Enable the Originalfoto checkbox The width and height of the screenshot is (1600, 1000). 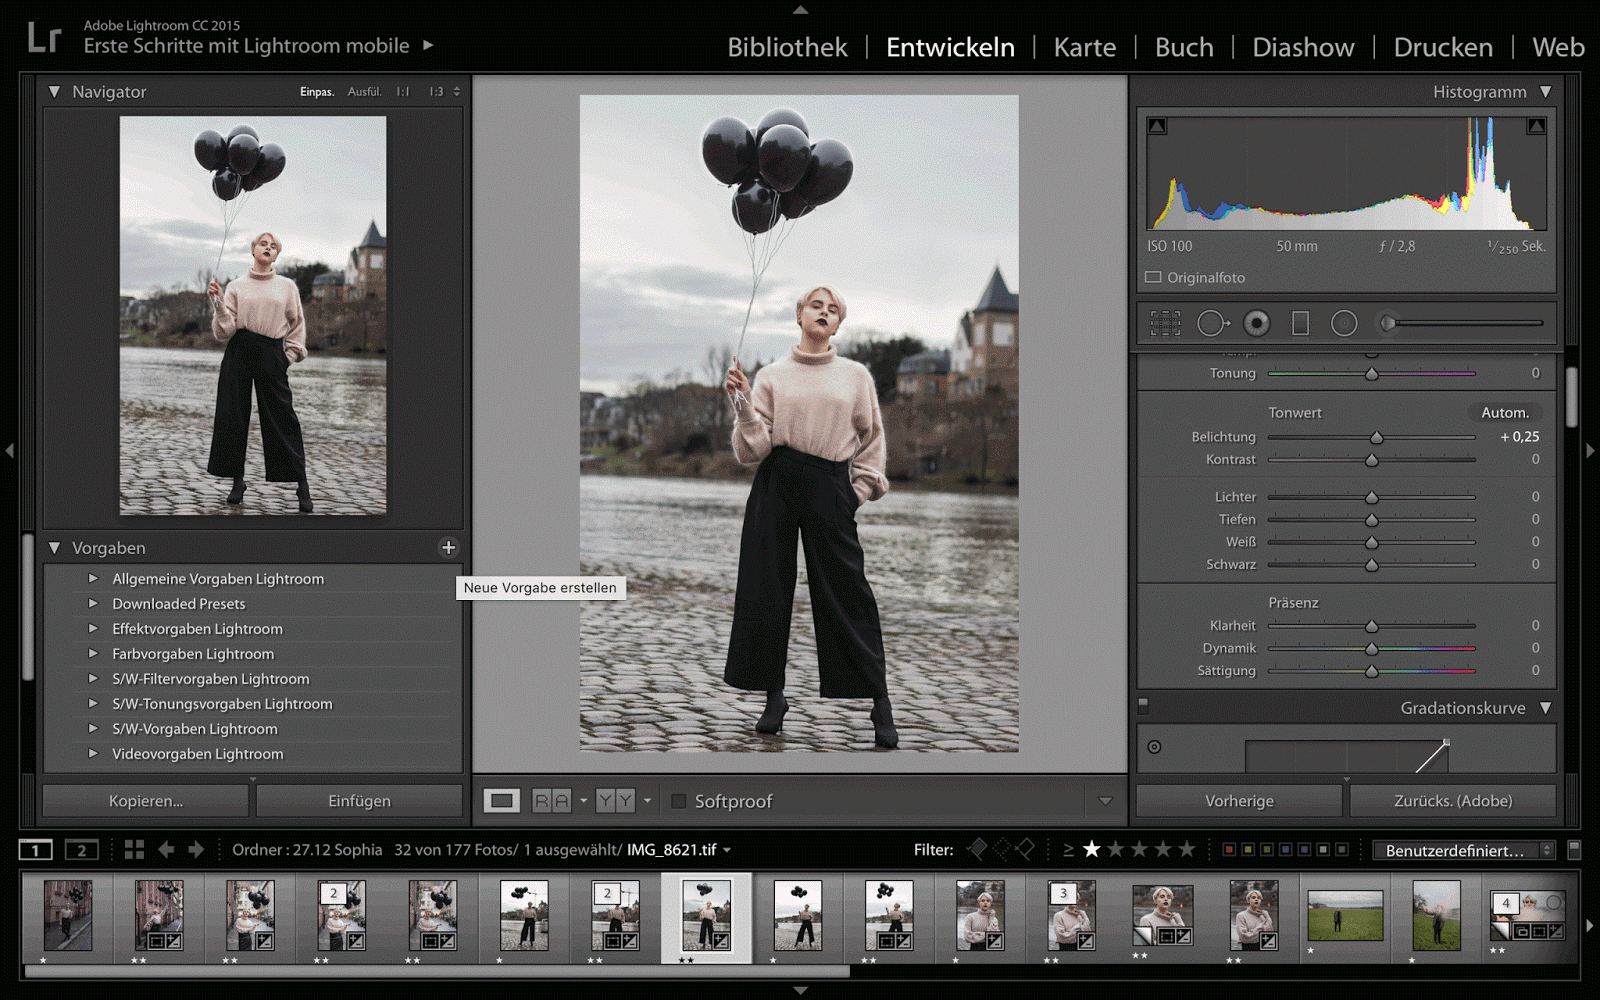tap(1153, 277)
